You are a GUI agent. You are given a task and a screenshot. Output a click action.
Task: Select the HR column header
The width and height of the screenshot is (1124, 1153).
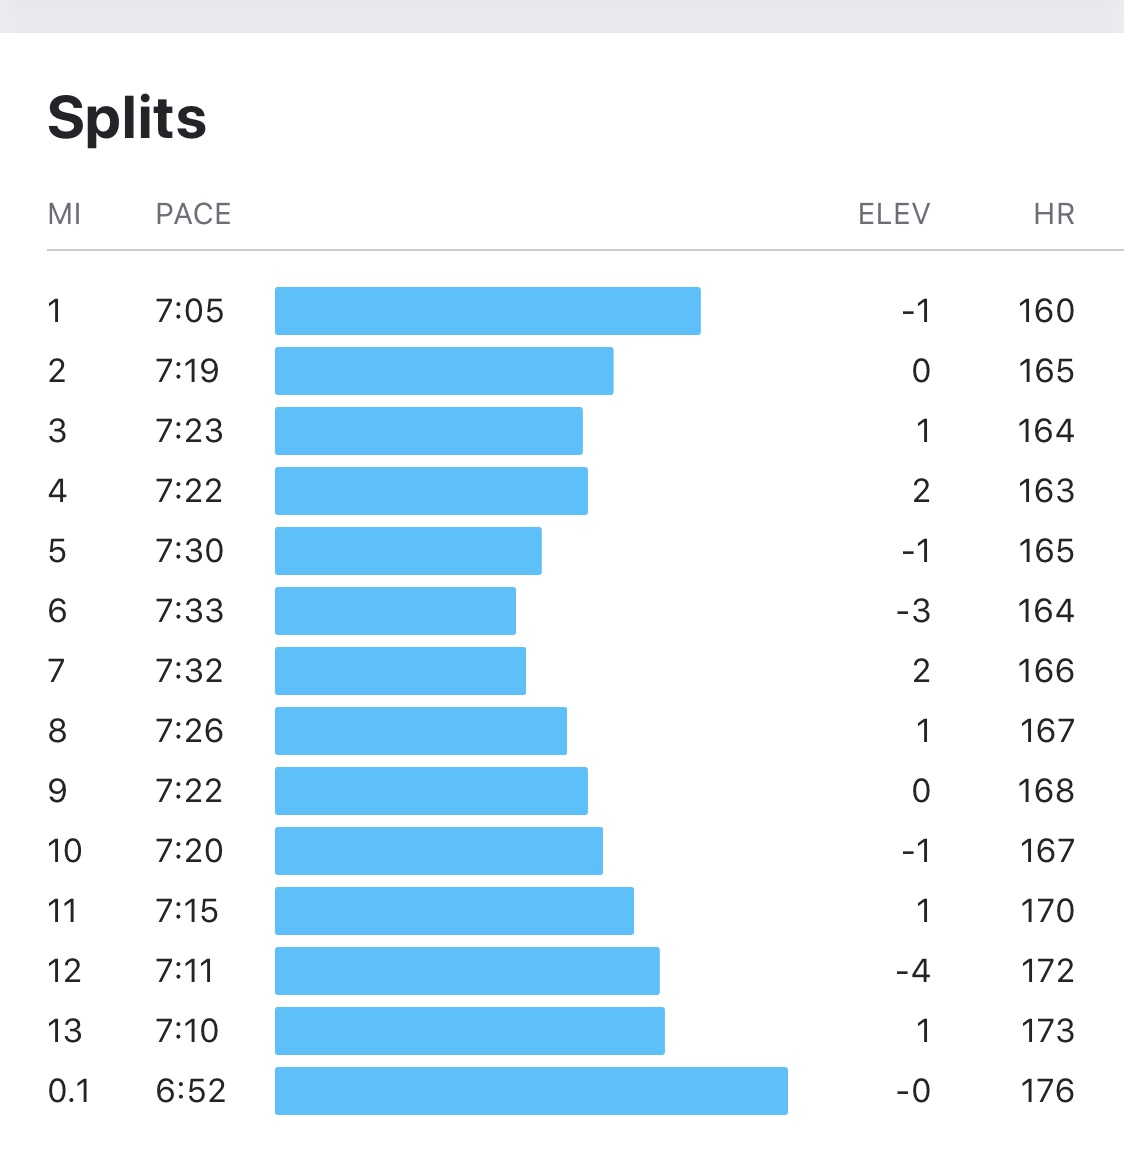click(1053, 214)
